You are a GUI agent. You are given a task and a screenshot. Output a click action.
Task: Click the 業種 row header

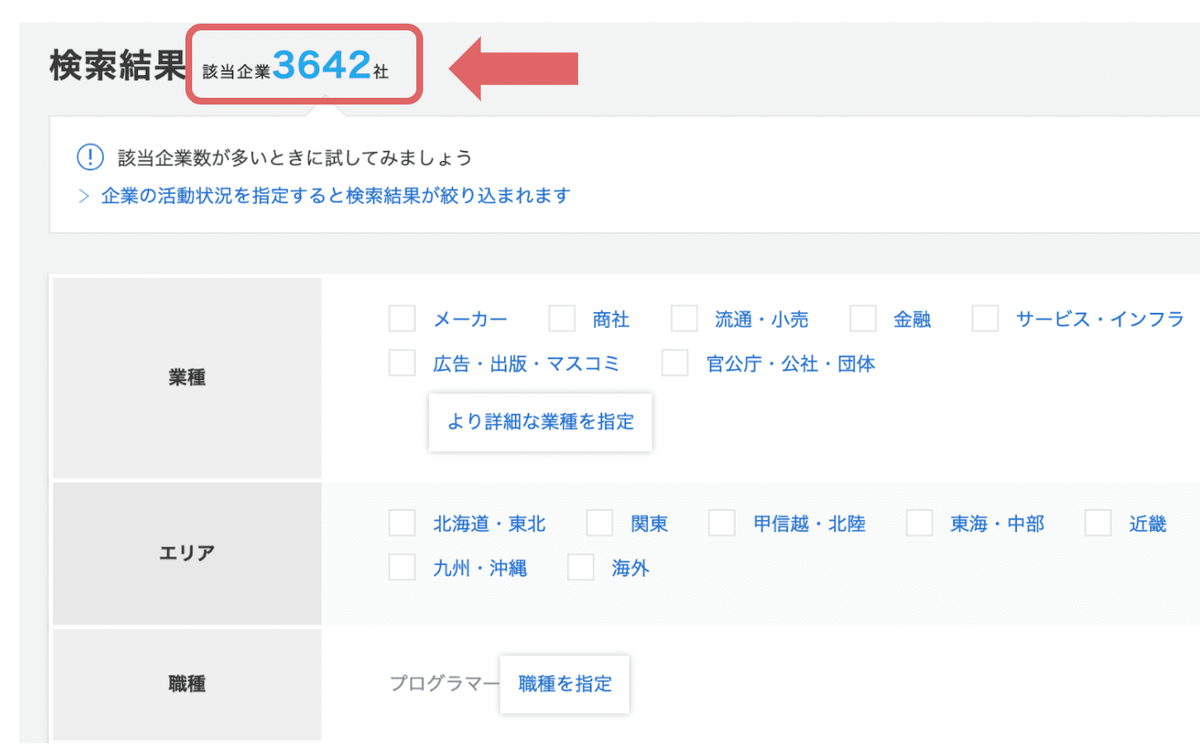187,378
